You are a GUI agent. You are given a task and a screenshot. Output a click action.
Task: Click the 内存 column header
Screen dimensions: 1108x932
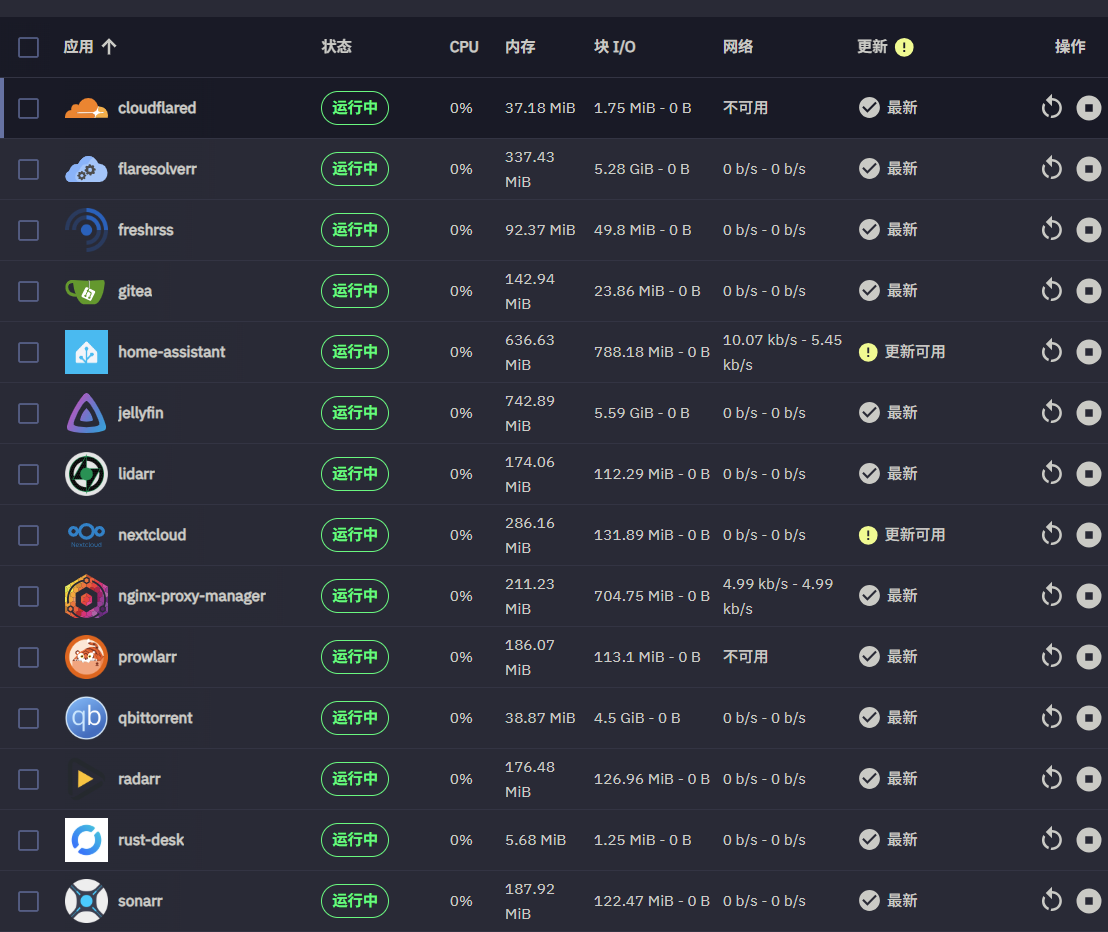(x=519, y=47)
